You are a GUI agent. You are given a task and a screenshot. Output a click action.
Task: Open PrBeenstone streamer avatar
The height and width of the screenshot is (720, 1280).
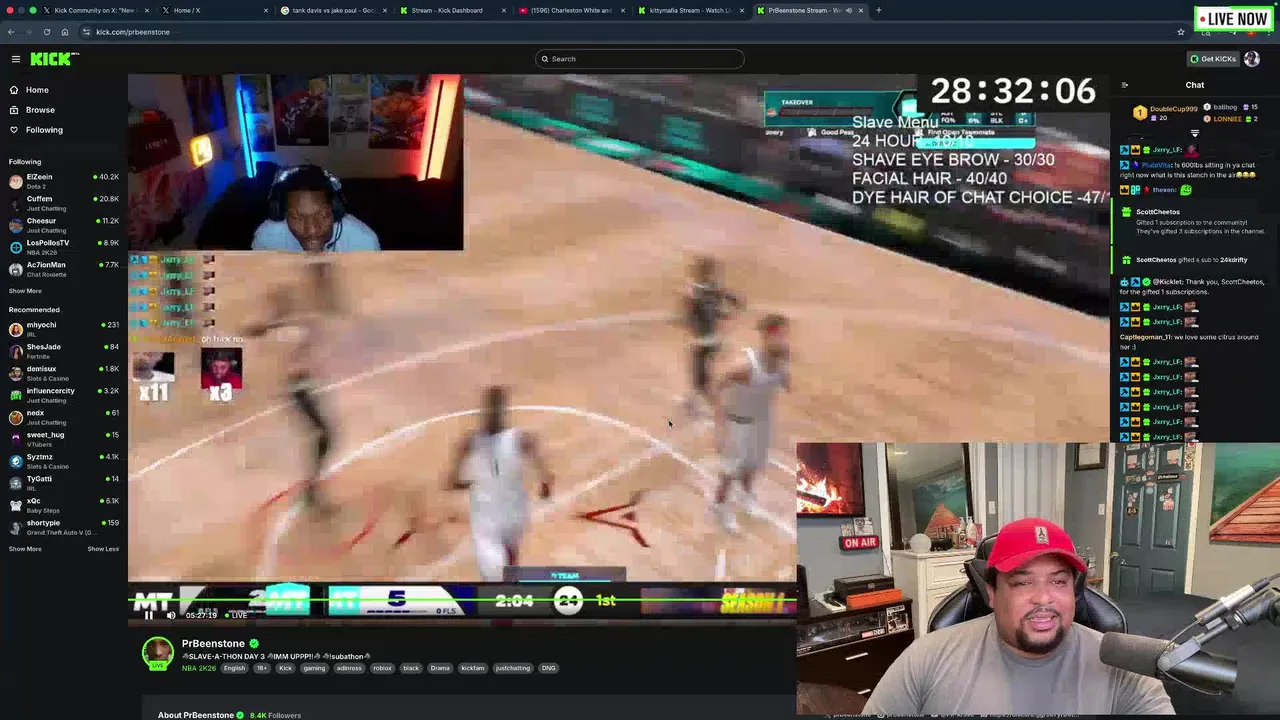tap(157, 653)
